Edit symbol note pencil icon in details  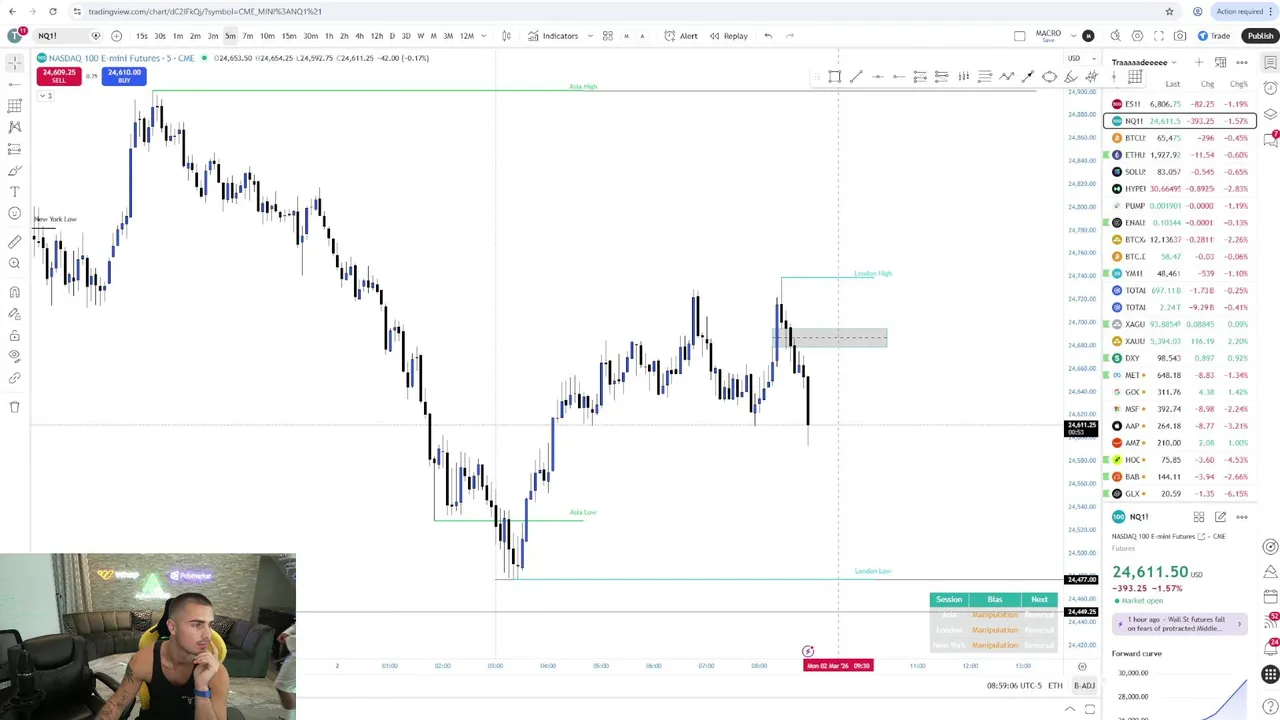1220,517
